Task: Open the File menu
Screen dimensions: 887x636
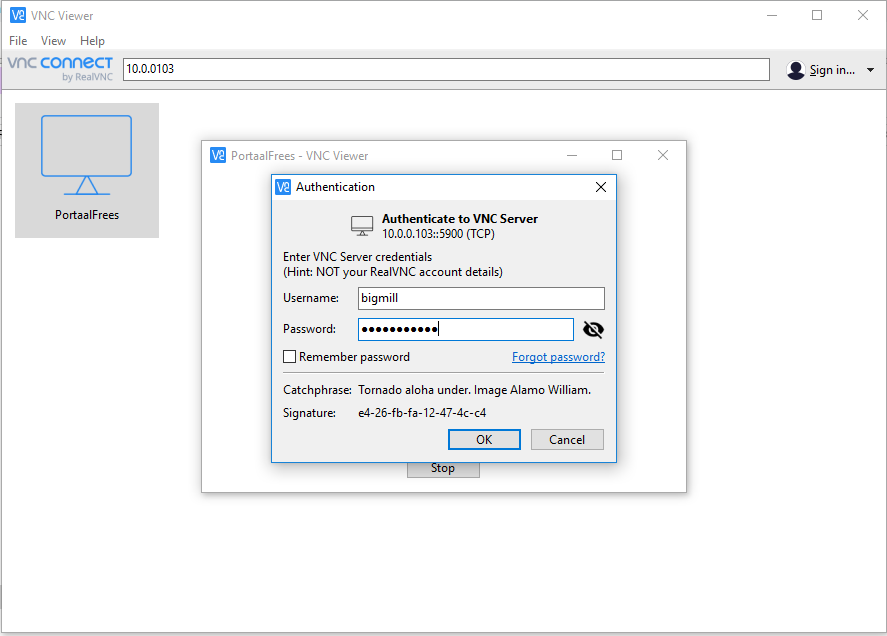Action: 18,41
